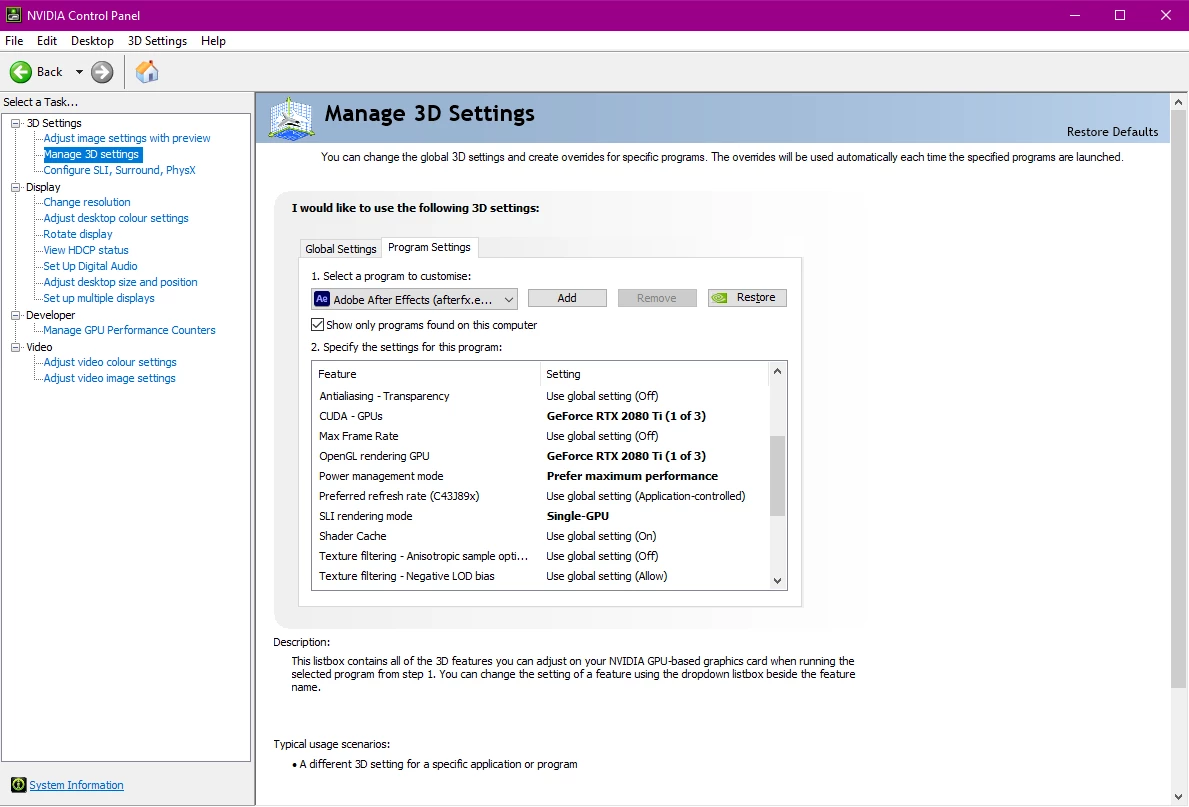Open the Help menu
The width and height of the screenshot is (1189, 807).
[x=213, y=41]
